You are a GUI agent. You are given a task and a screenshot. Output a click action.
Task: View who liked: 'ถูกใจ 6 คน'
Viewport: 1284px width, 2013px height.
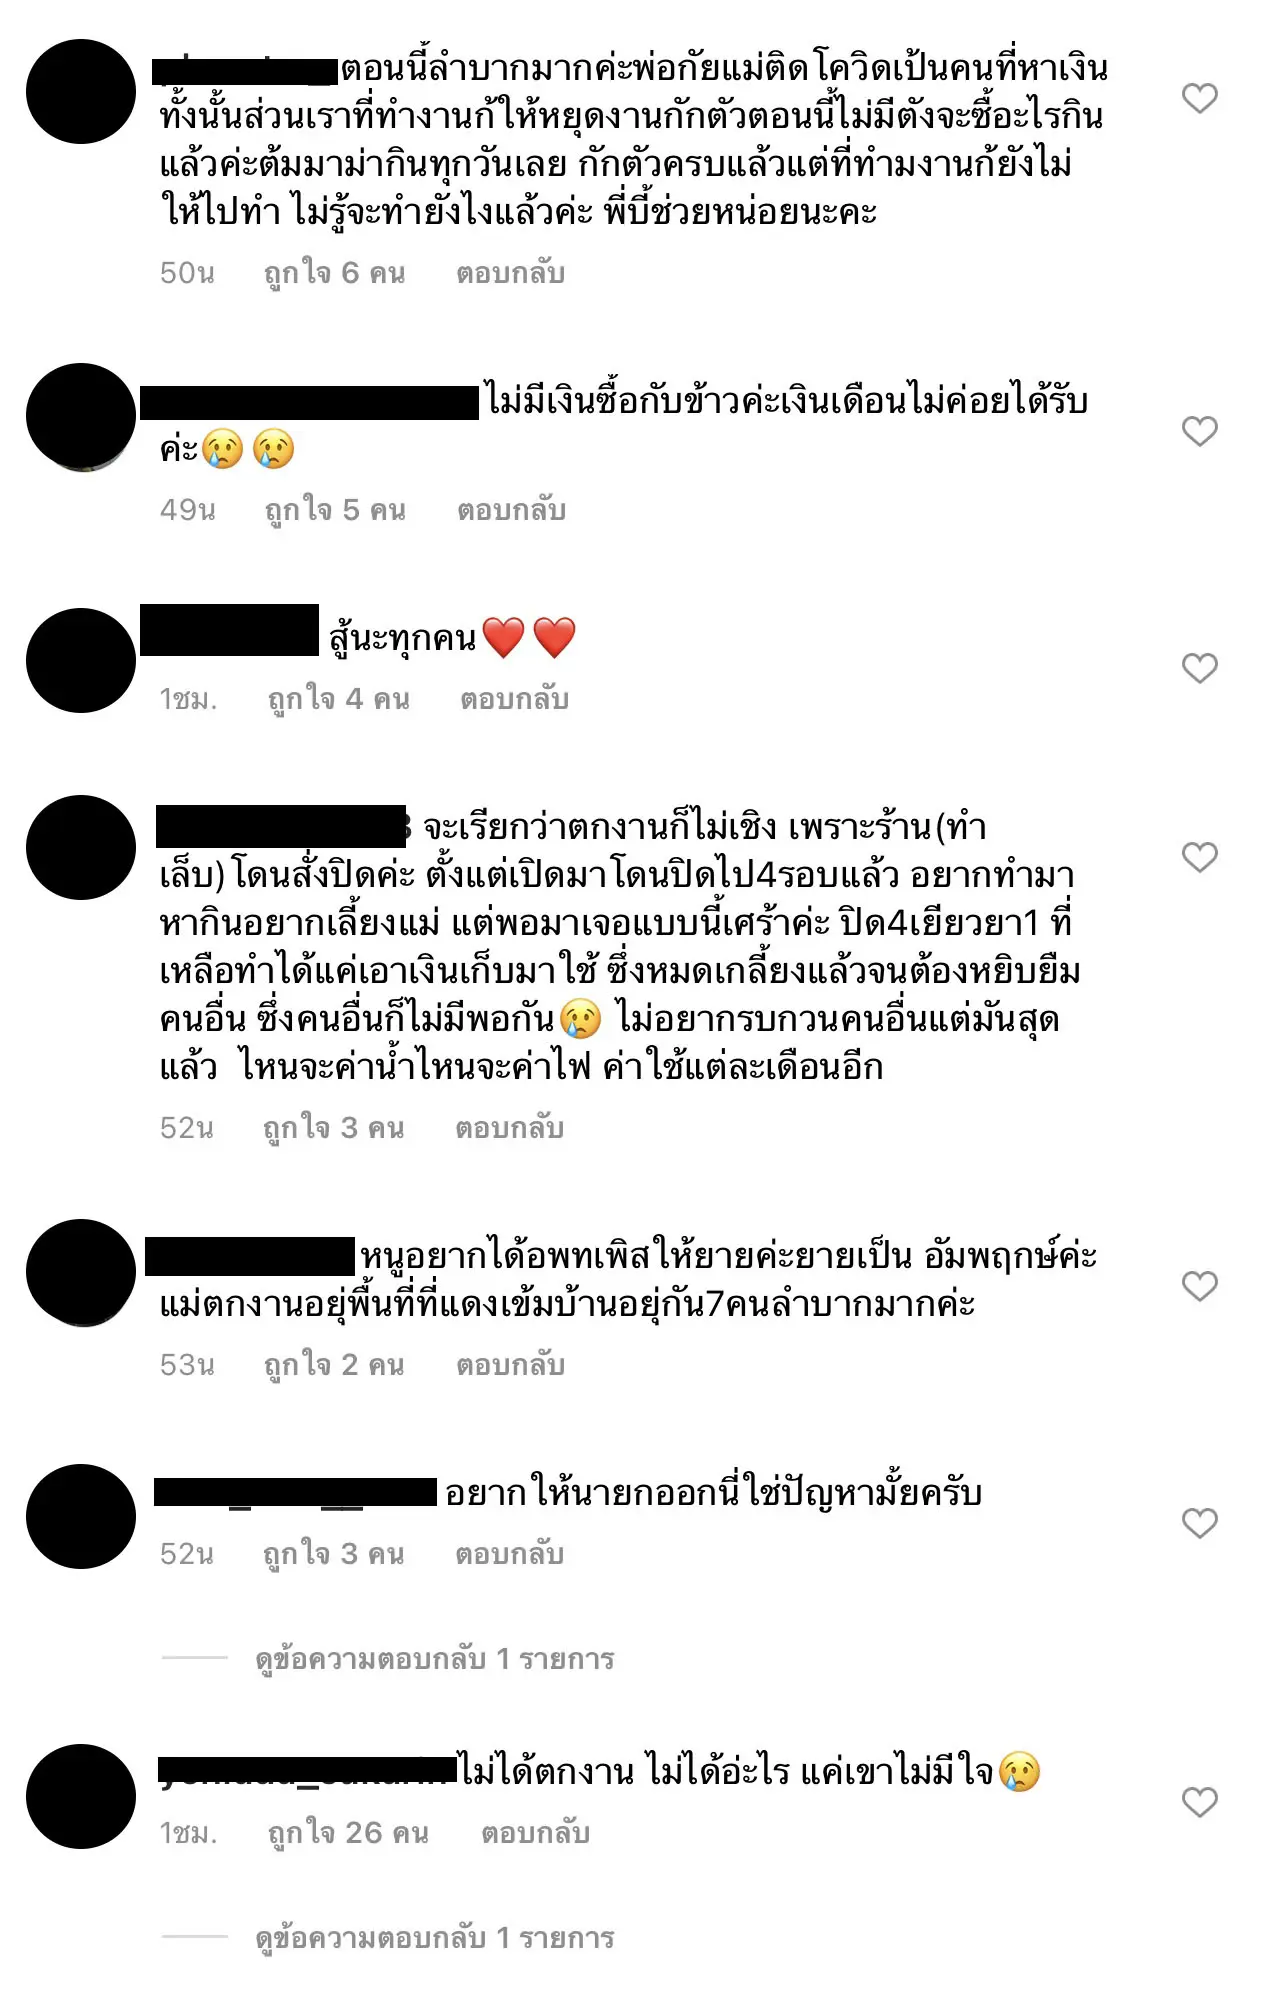[x=334, y=273]
